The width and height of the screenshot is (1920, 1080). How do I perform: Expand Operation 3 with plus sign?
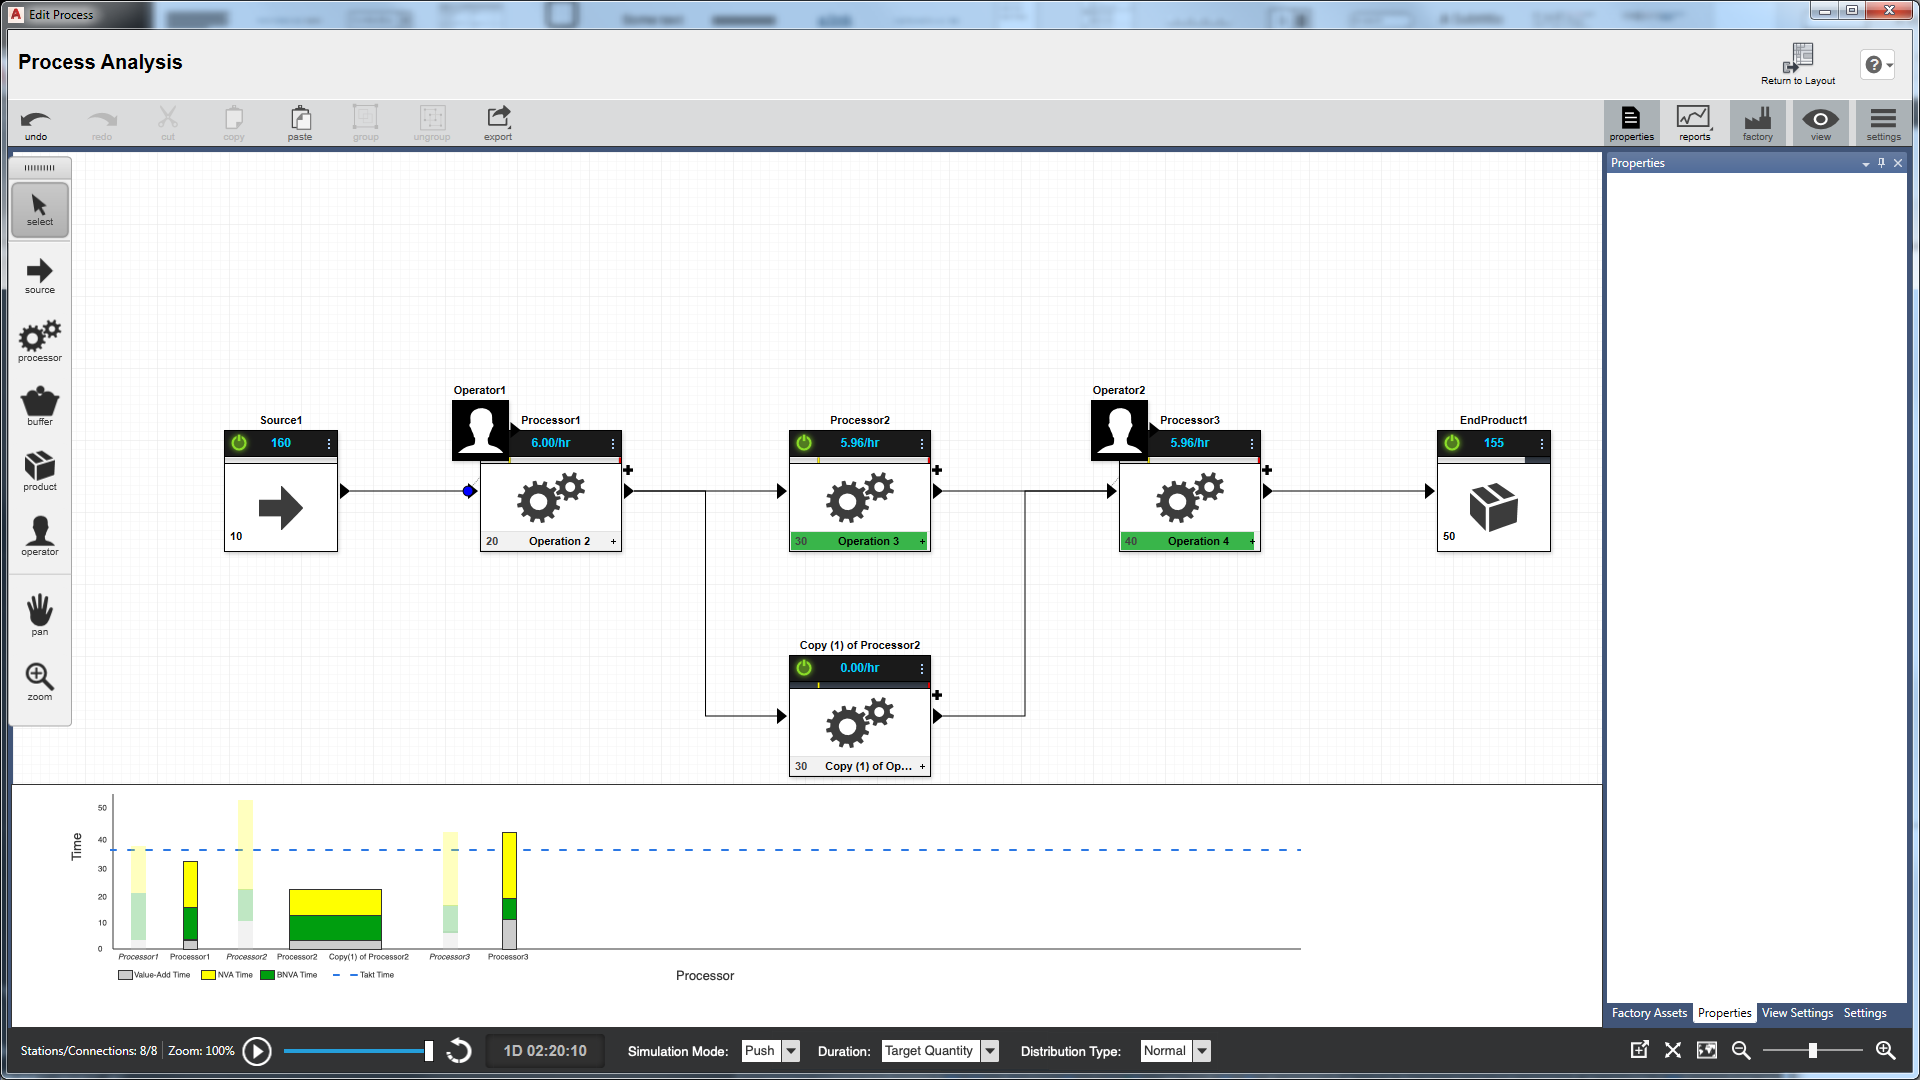[x=922, y=542]
